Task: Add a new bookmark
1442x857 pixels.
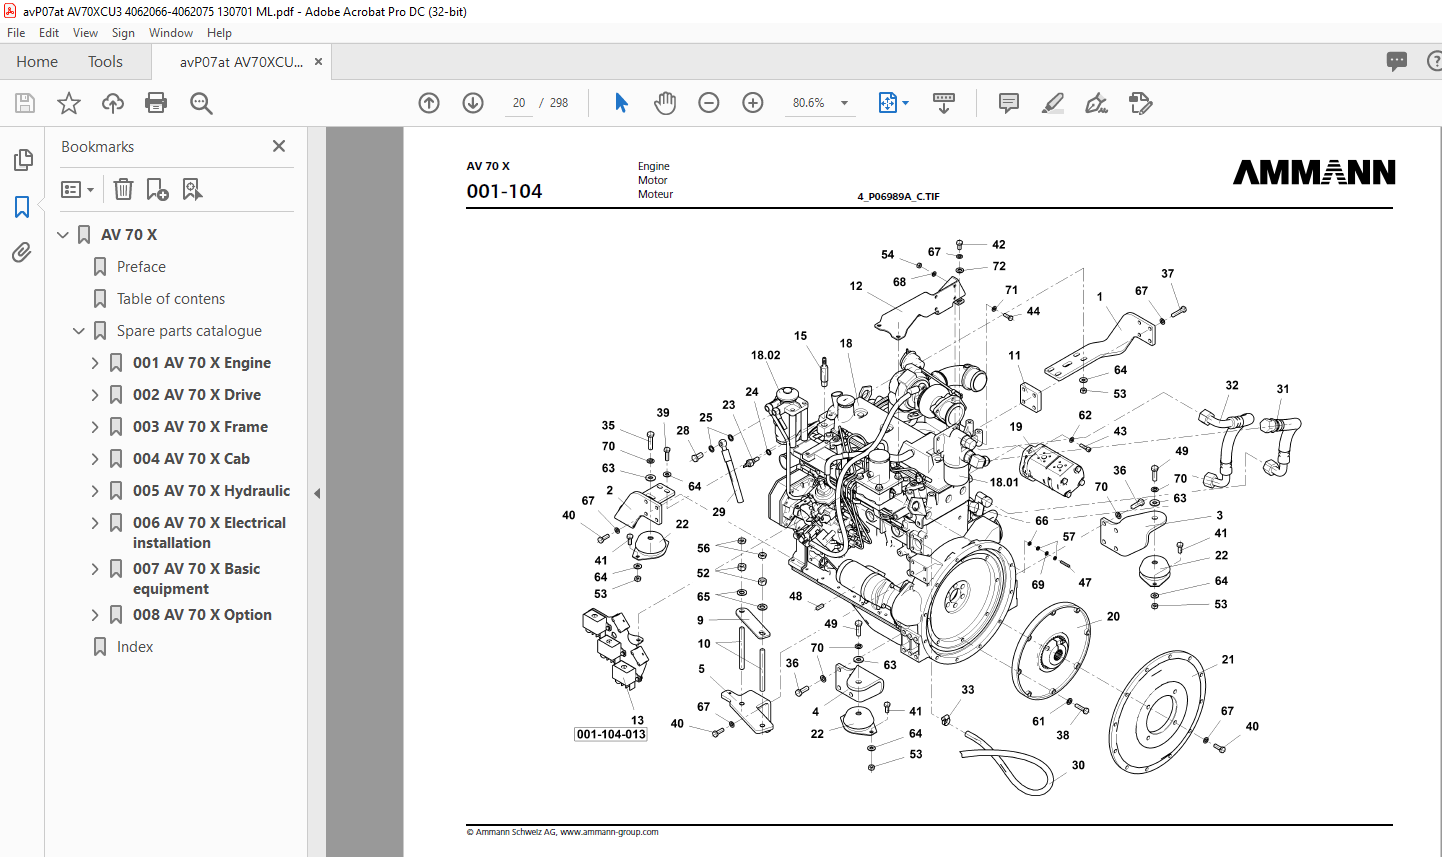Action: pyautogui.click(x=157, y=189)
